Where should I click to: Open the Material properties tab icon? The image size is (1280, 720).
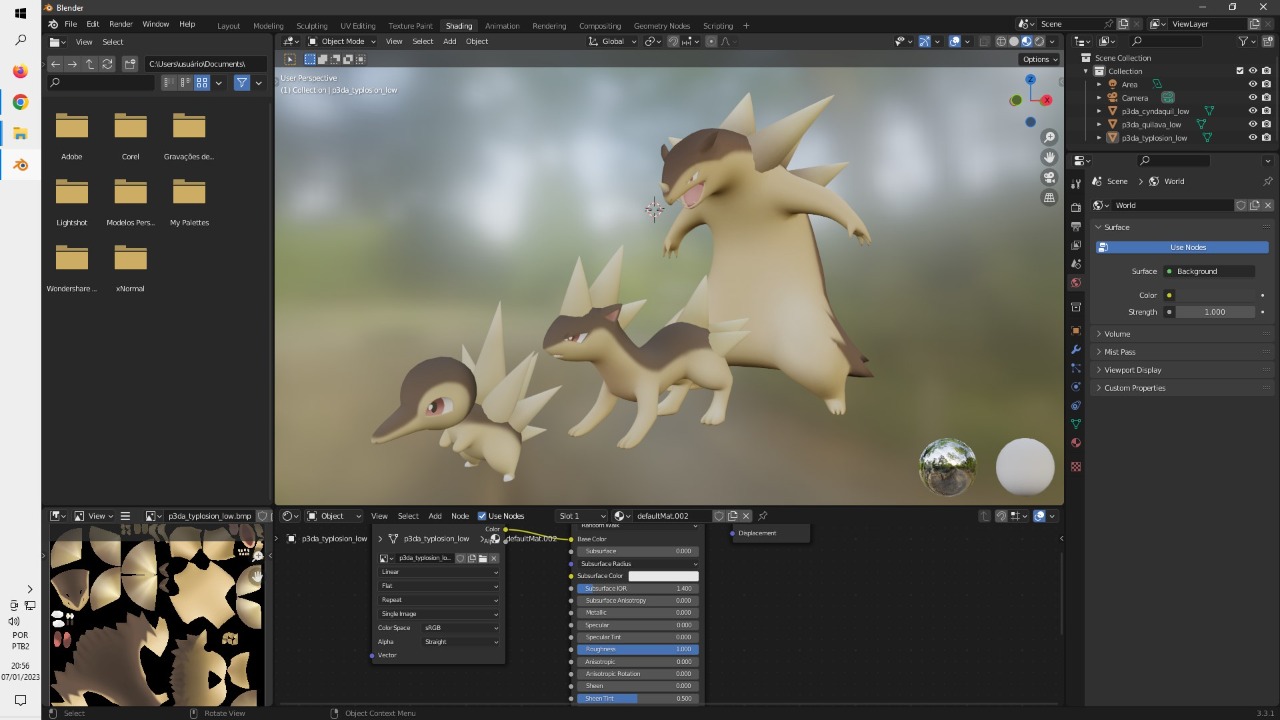point(1076,442)
